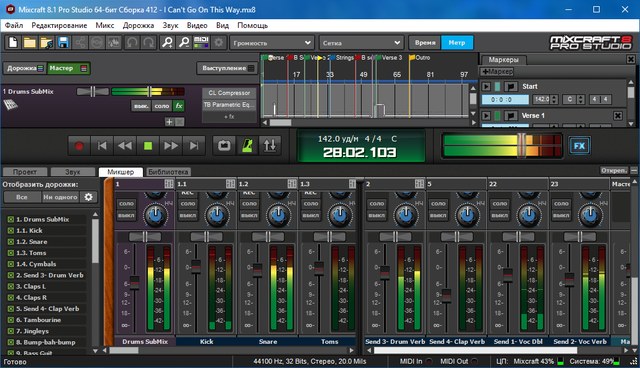Open the Микс menu
The width and height of the screenshot is (640, 368).
pyautogui.click(x=105, y=25)
